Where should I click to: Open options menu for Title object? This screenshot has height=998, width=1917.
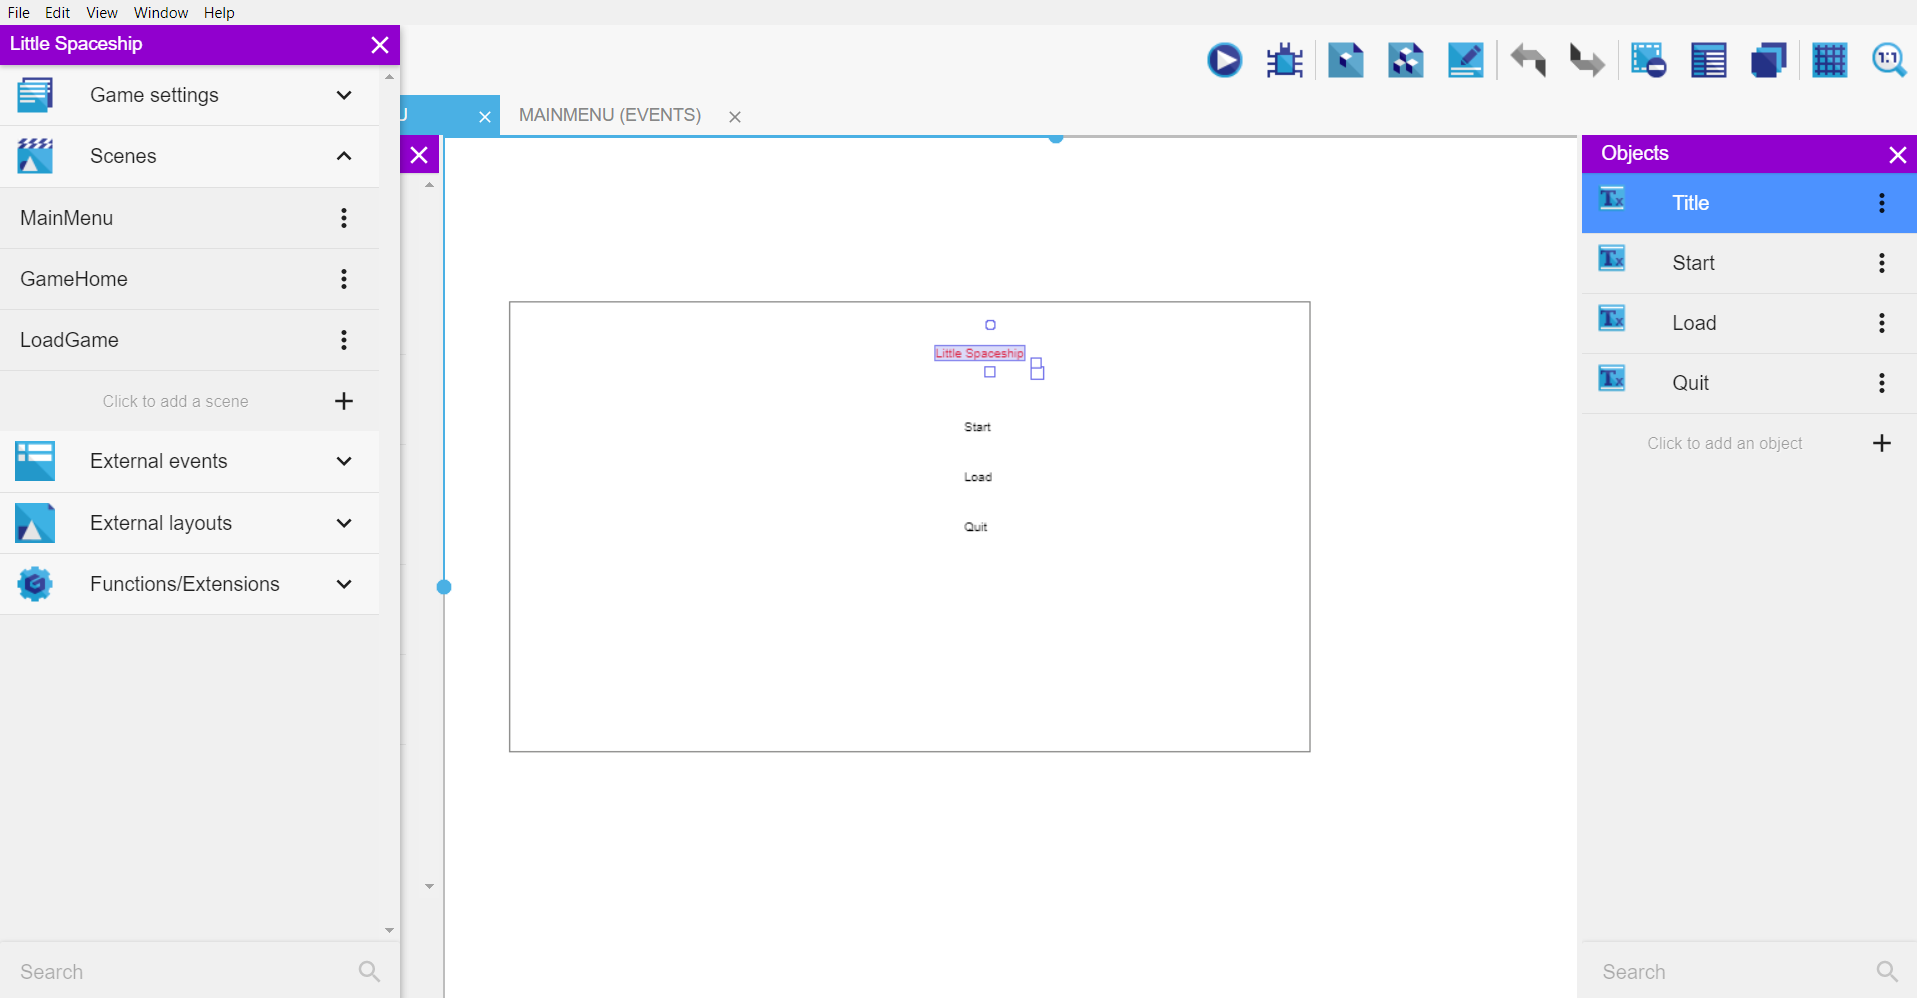coord(1882,203)
